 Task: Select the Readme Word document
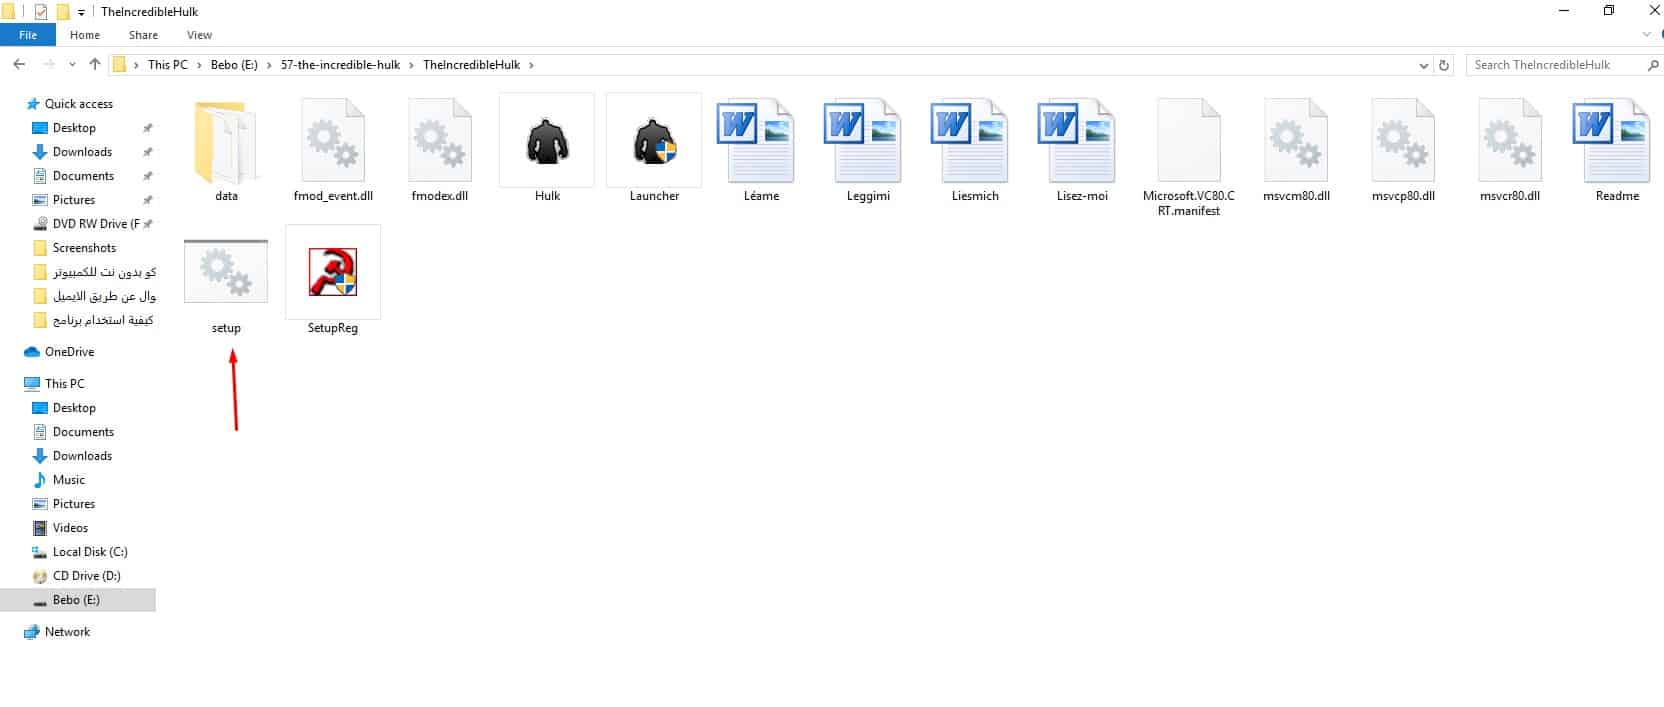[1616, 143]
